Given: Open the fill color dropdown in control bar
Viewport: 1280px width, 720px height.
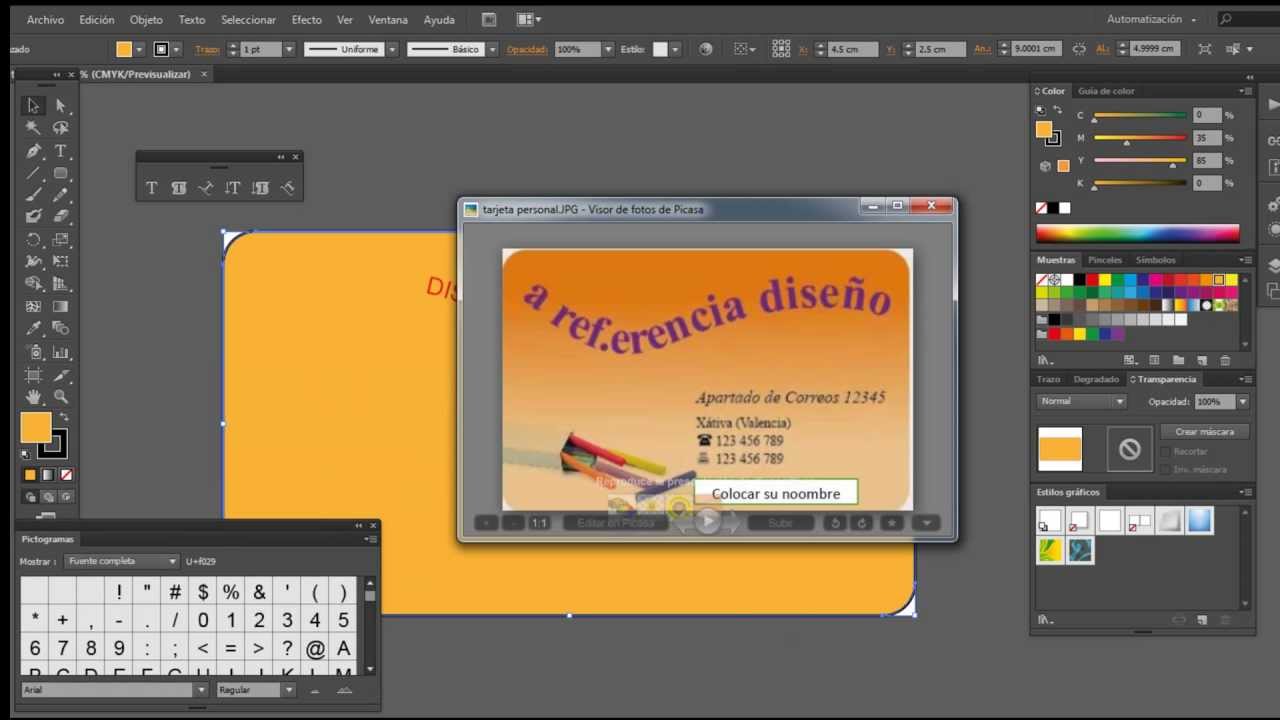Looking at the screenshot, I should (x=139, y=49).
